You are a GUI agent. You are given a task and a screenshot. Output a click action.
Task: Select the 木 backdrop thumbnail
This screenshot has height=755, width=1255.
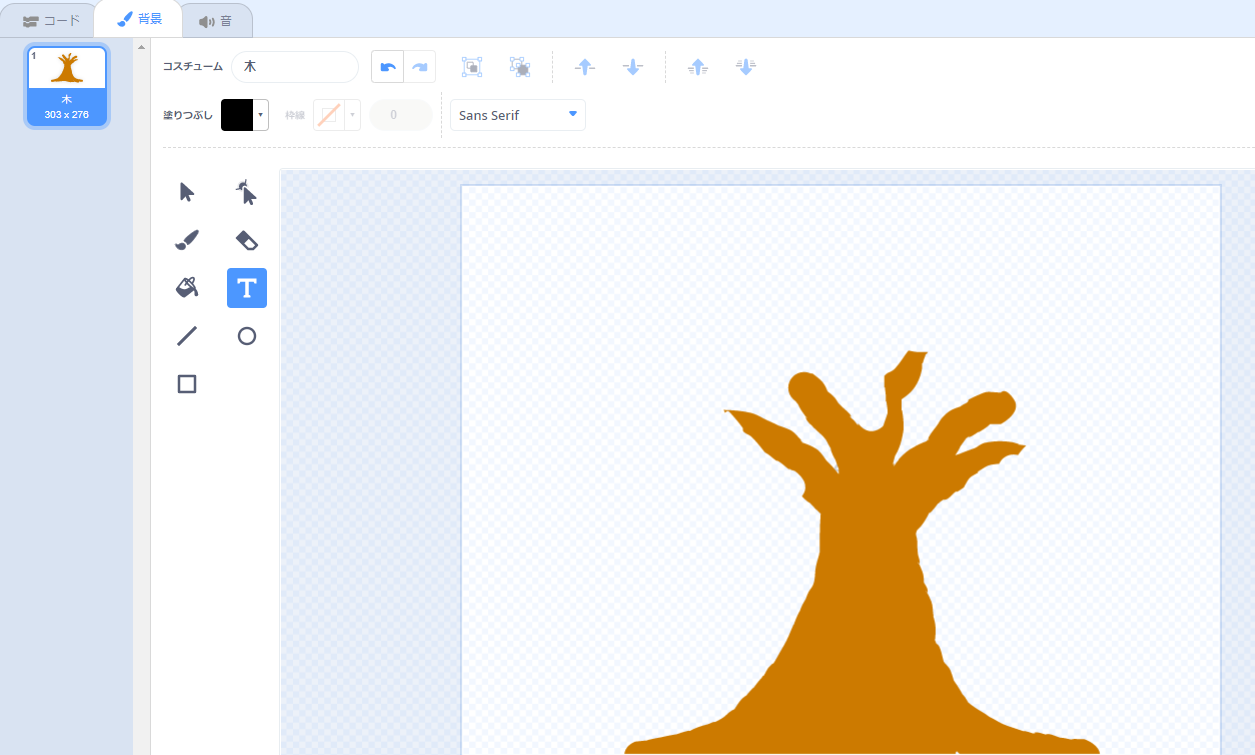point(67,86)
